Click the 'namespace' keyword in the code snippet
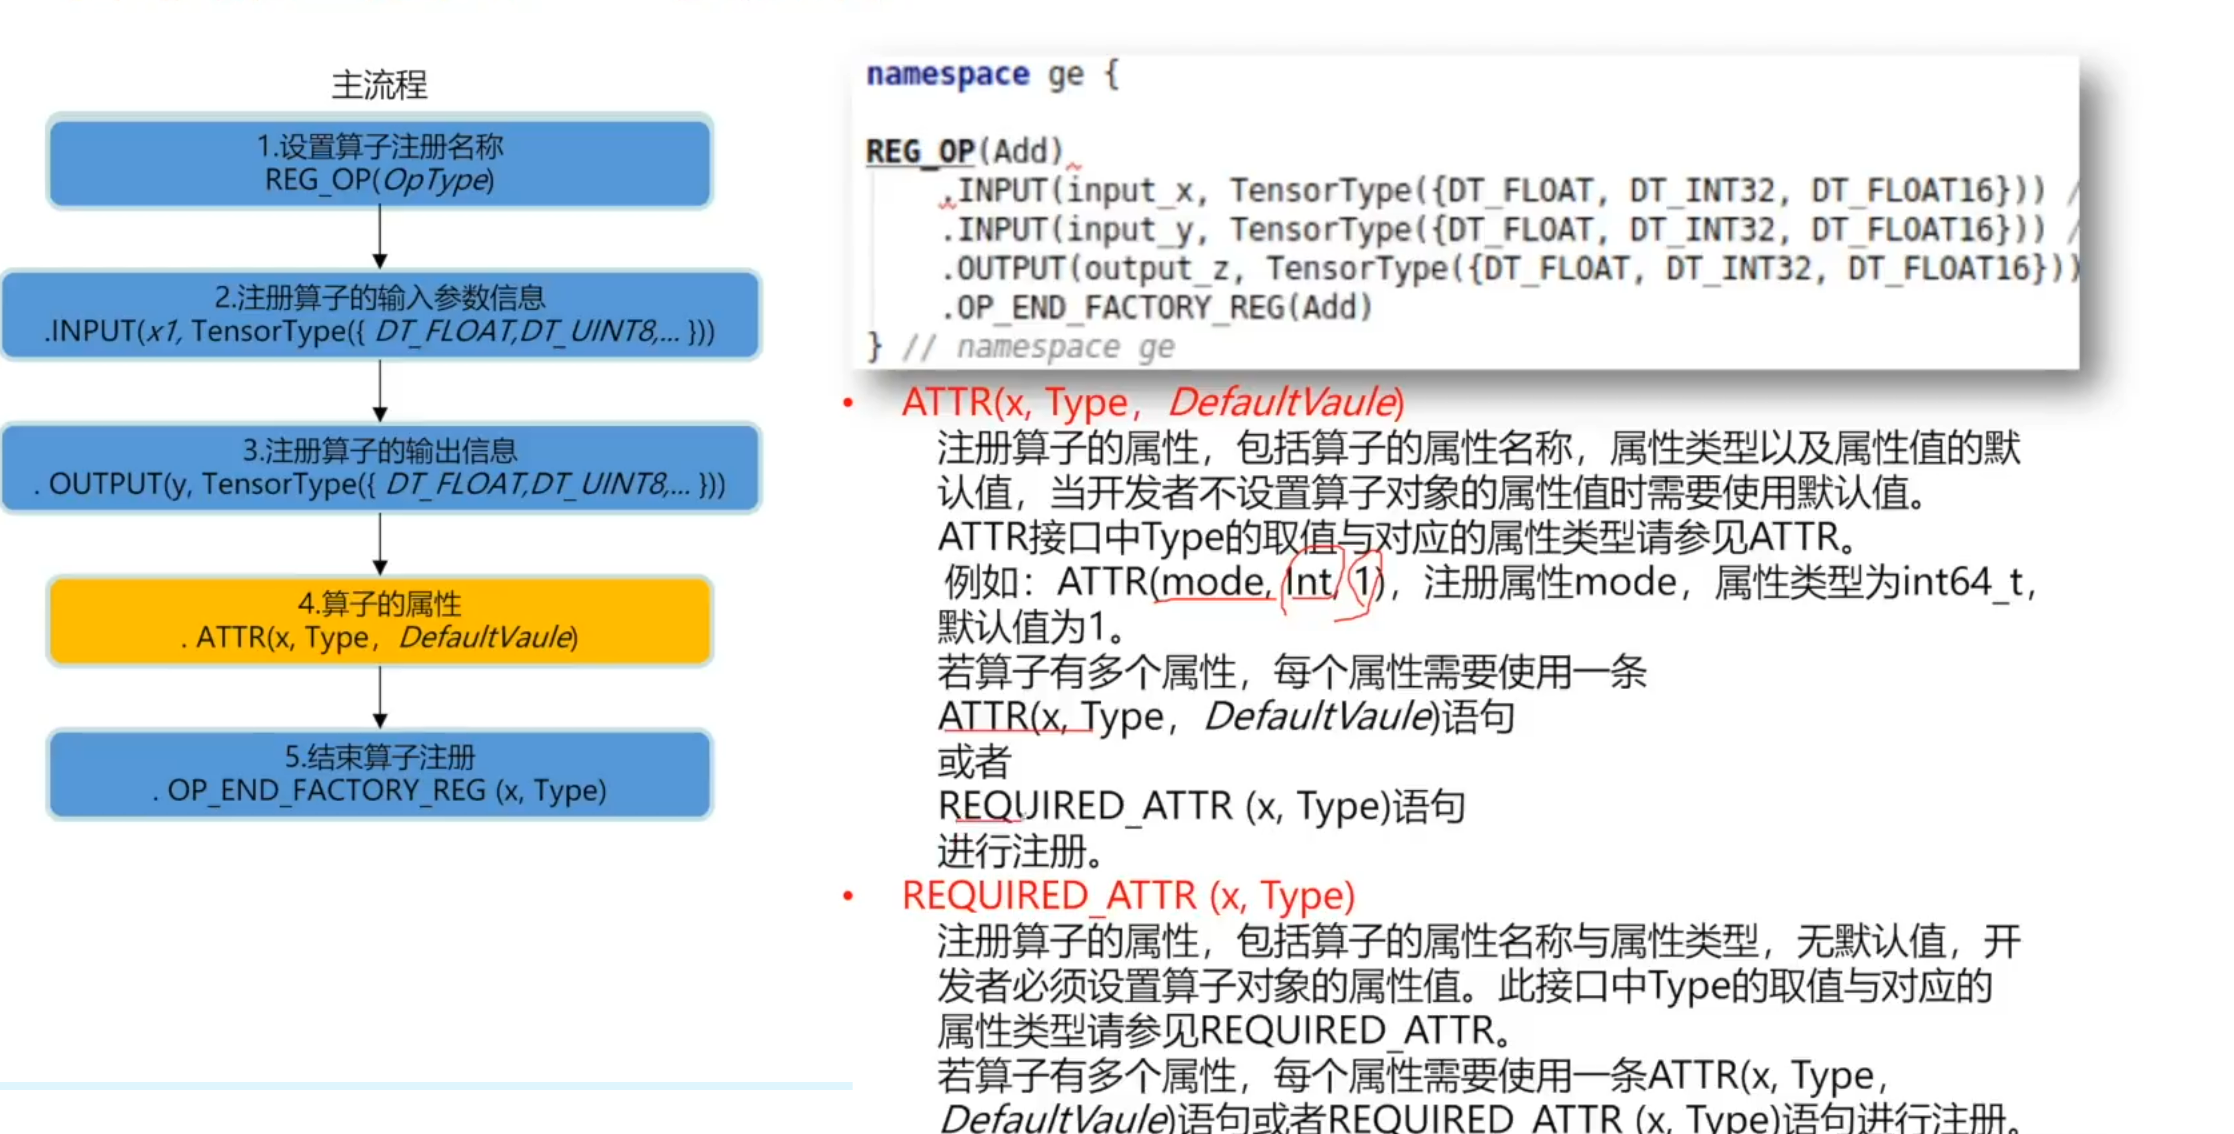The width and height of the screenshot is (2234, 1134). pos(947,74)
